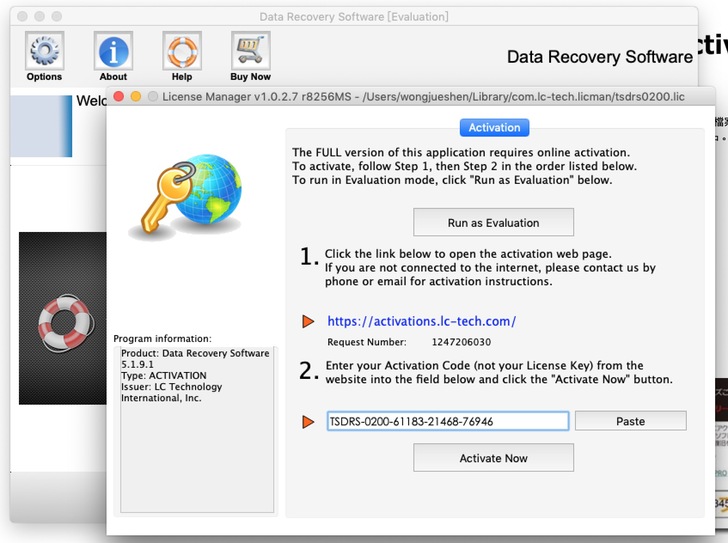Close the License Manager window
Viewport: 728px width, 543px height.
119,97
